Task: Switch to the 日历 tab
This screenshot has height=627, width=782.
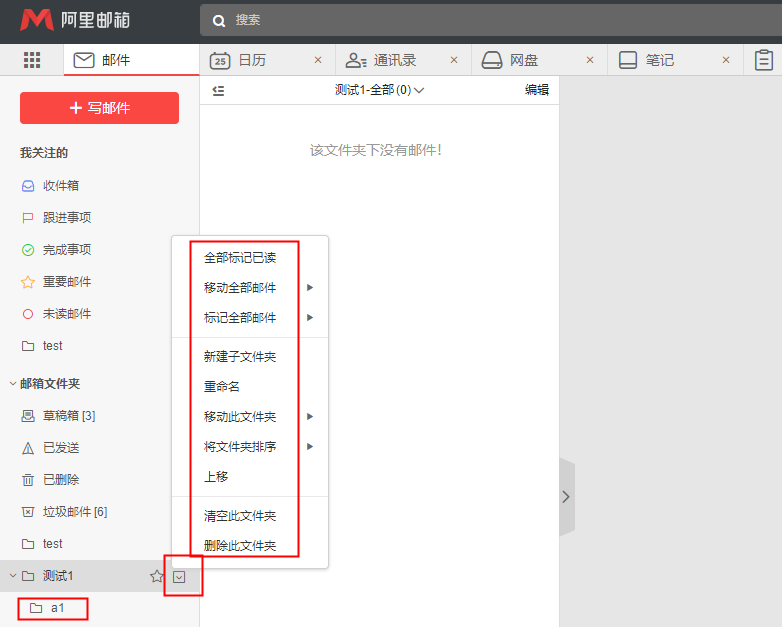Action: pyautogui.click(x=252, y=60)
